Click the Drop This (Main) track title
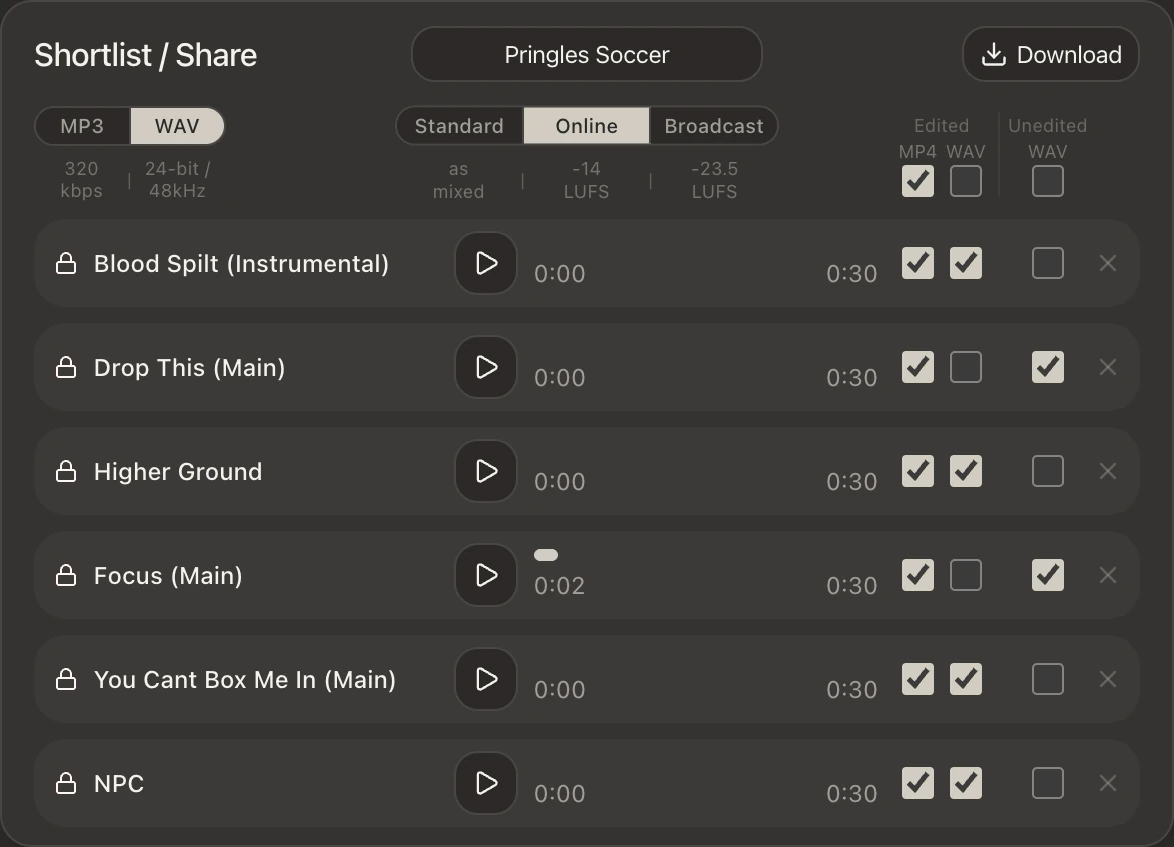 (189, 368)
